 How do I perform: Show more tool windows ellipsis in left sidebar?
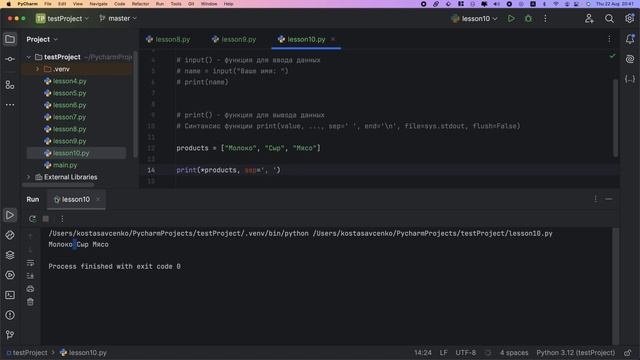click(x=10, y=105)
